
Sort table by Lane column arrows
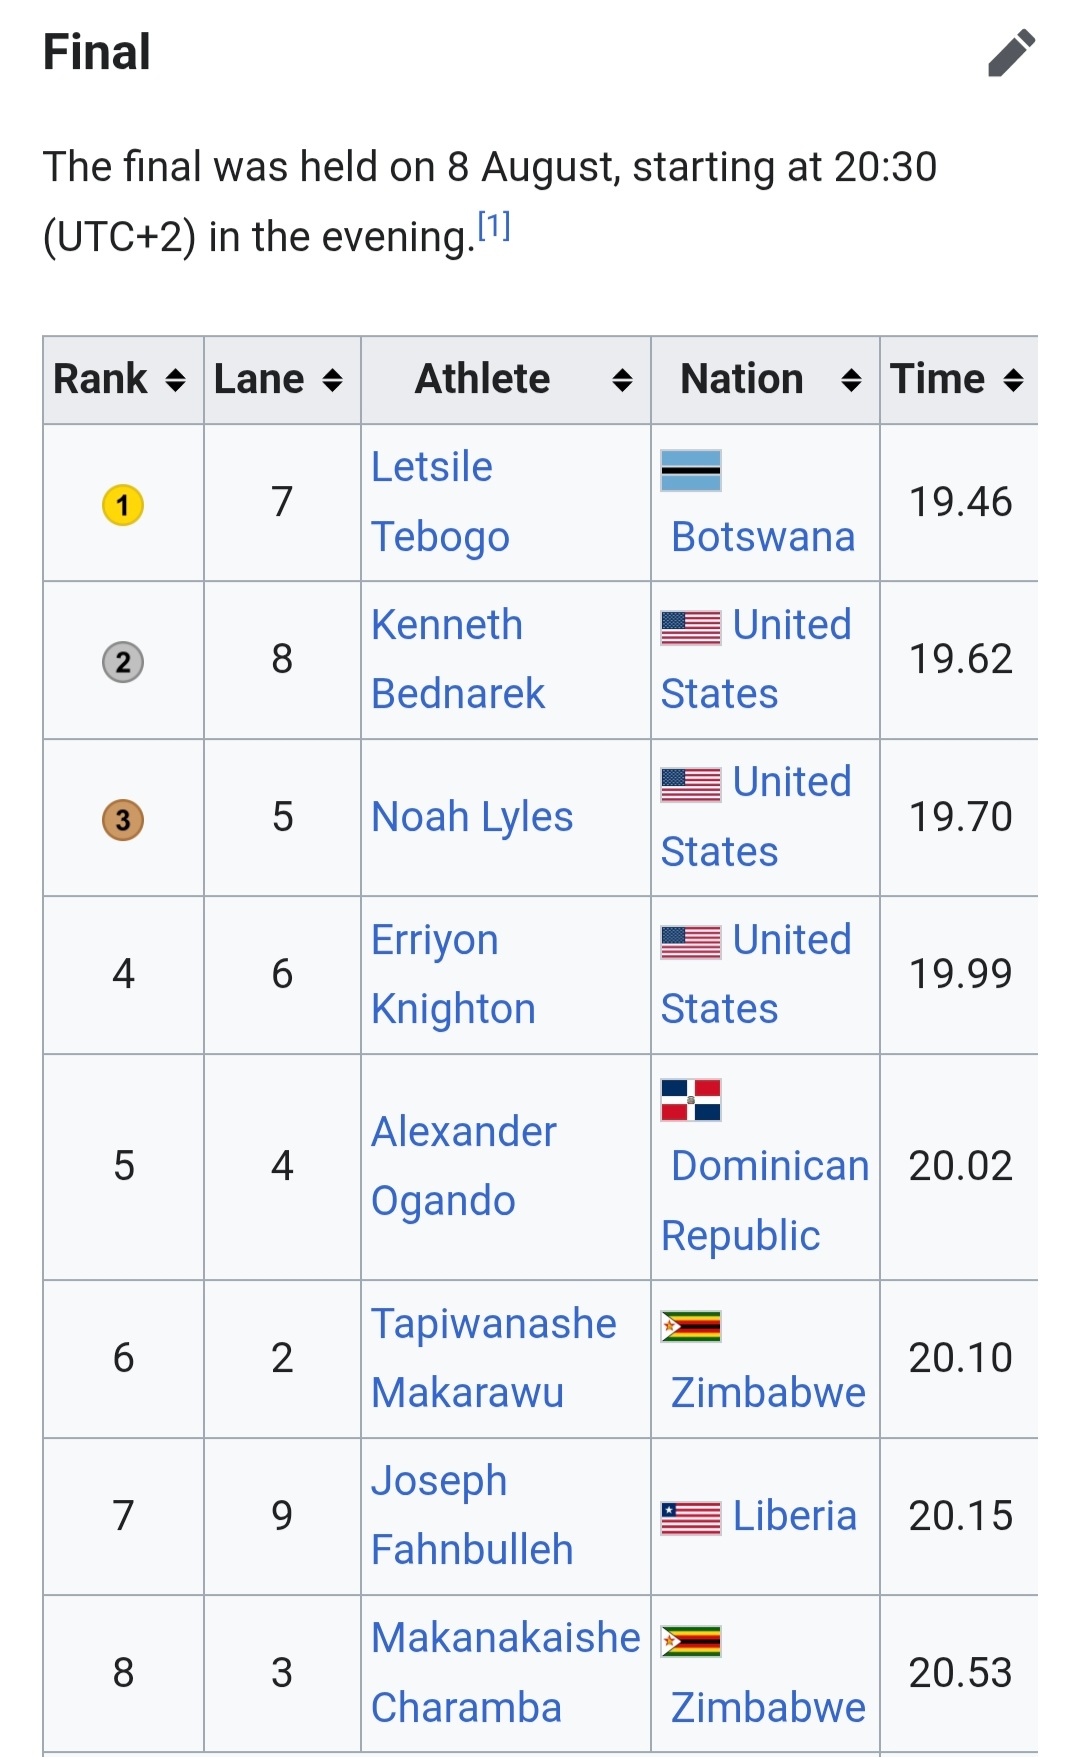[x=332, y=380]
